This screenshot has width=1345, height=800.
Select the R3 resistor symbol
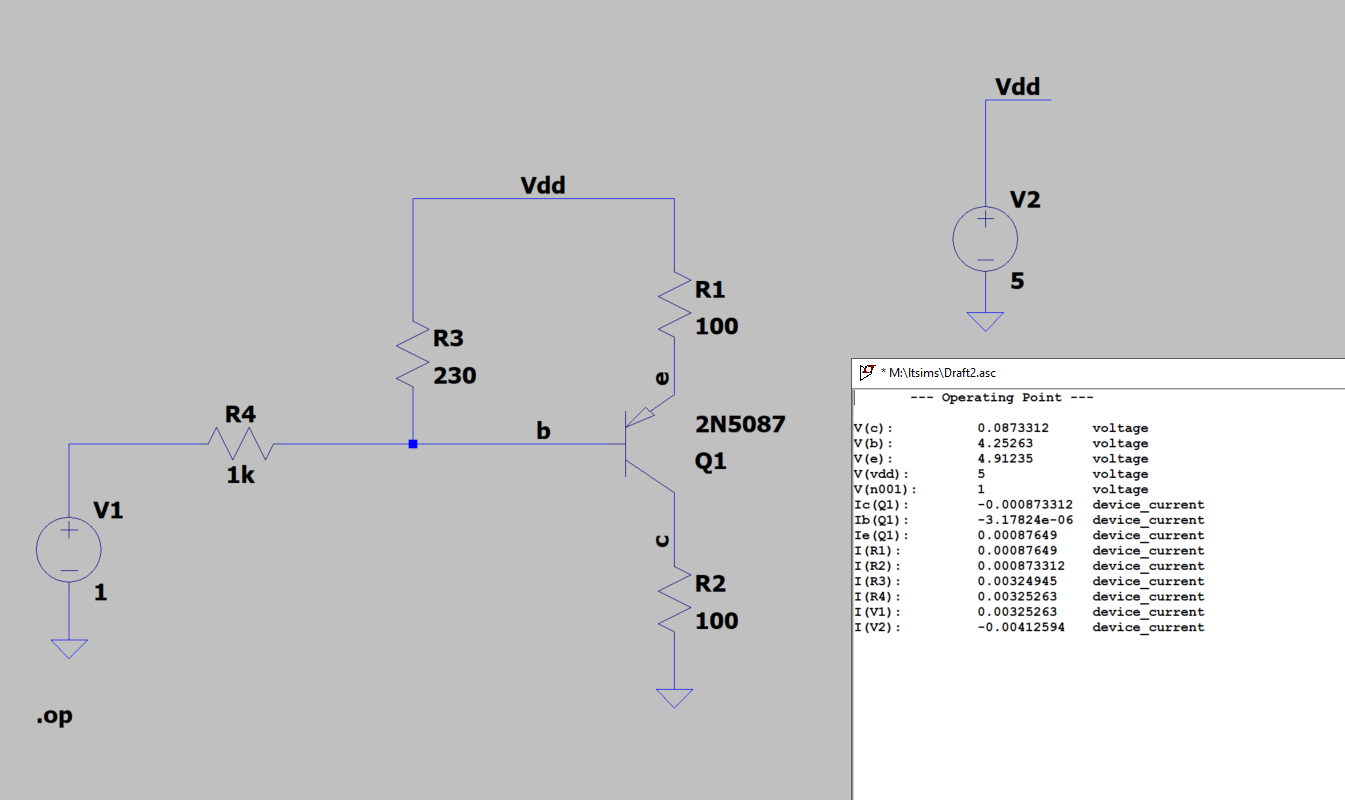tap(413, 355)
